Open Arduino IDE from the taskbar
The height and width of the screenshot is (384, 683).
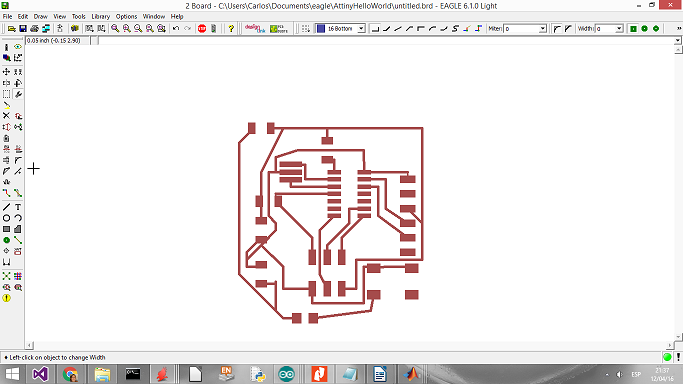coord(286,374)
